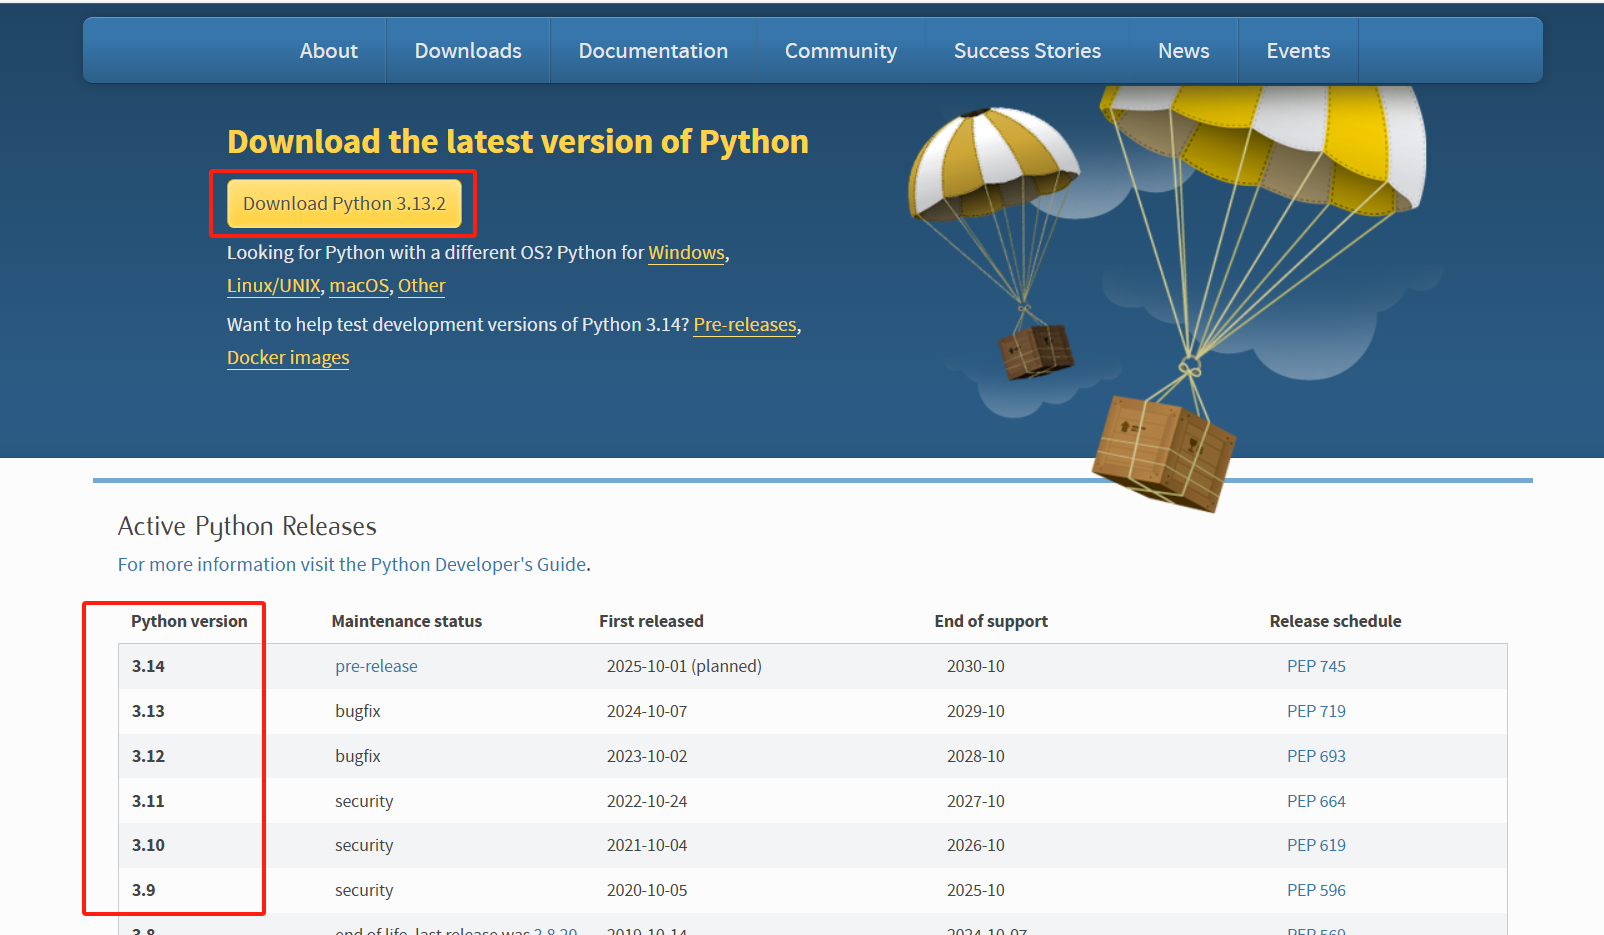The height and width of the screenshot is (935, 1604).
Task: Open the Success Stories menu
Action: [1027, 51]
